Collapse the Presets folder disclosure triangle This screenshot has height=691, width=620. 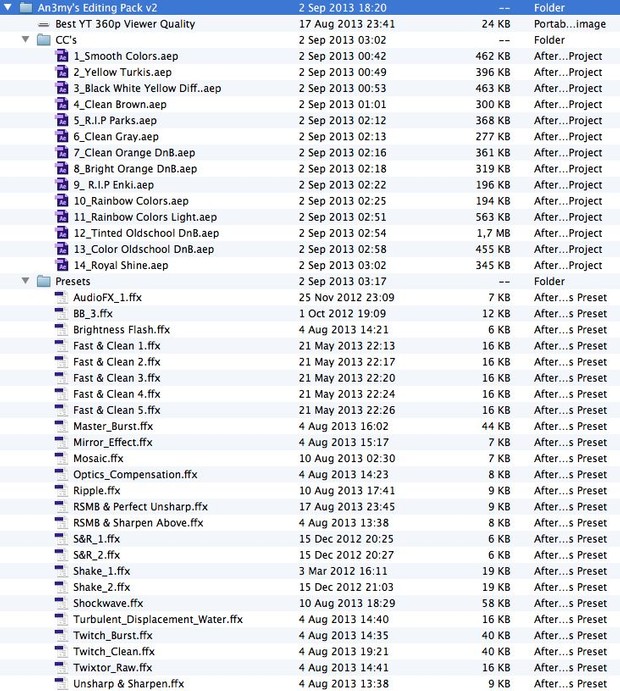[26, 281]
